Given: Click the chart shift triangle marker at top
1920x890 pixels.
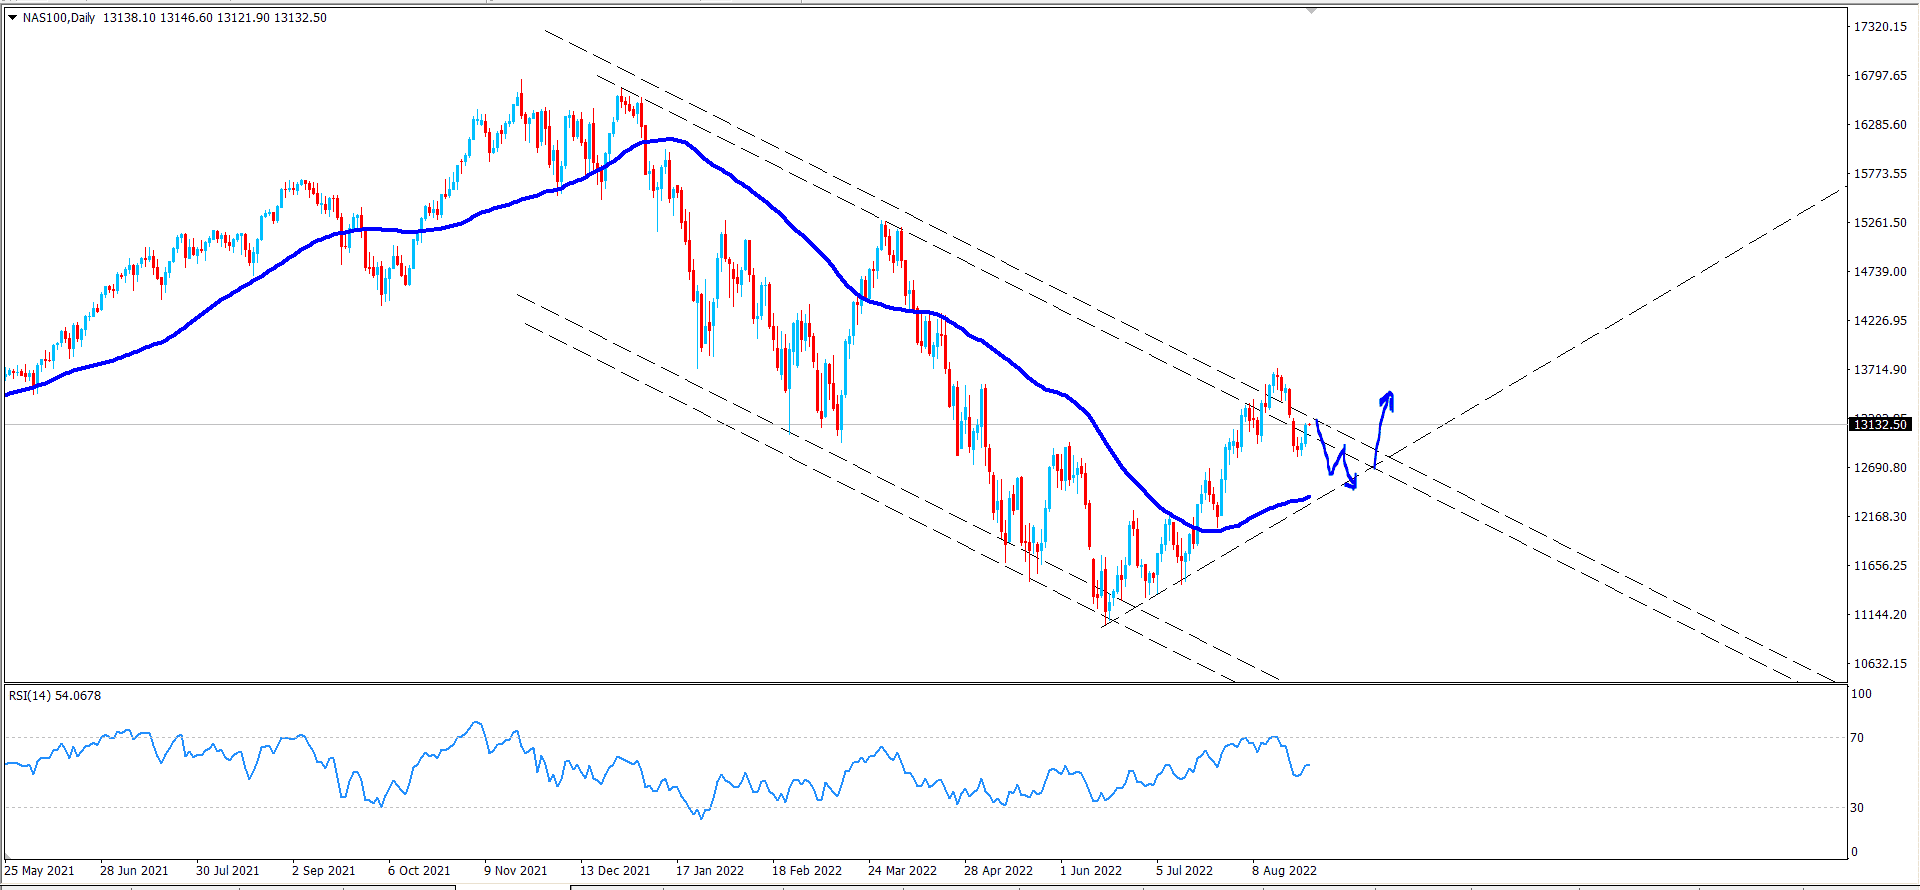Looking at the screenshot, I should (x=1311, y=10).
